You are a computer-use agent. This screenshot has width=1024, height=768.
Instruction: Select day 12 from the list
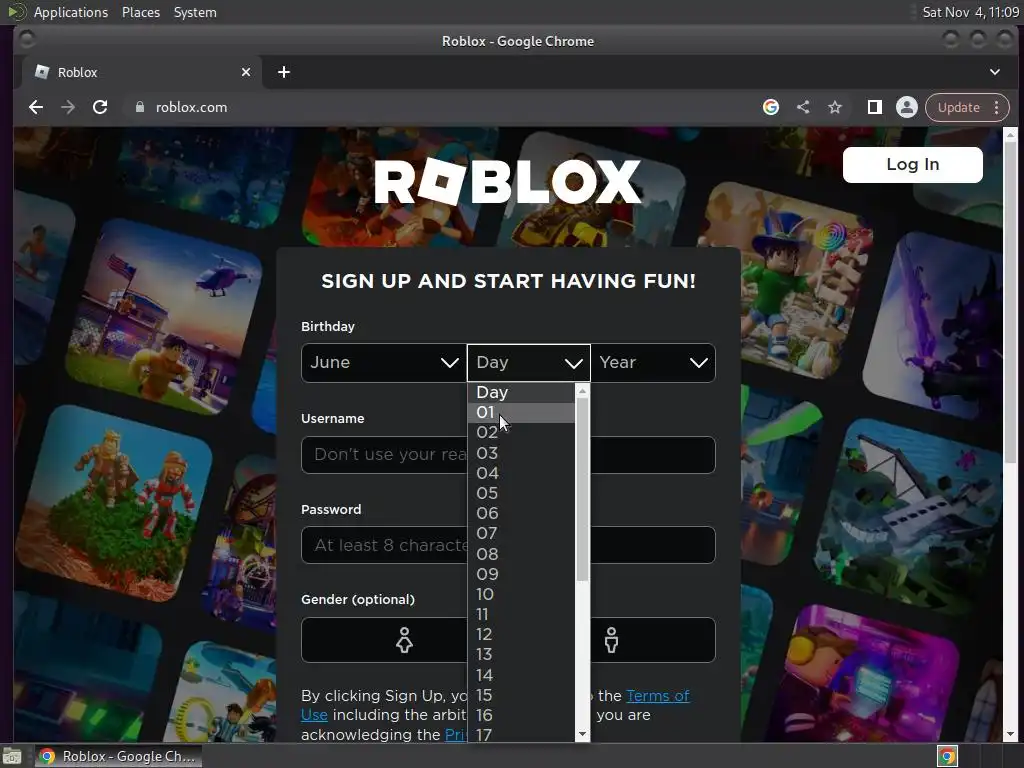click(521, 635)
